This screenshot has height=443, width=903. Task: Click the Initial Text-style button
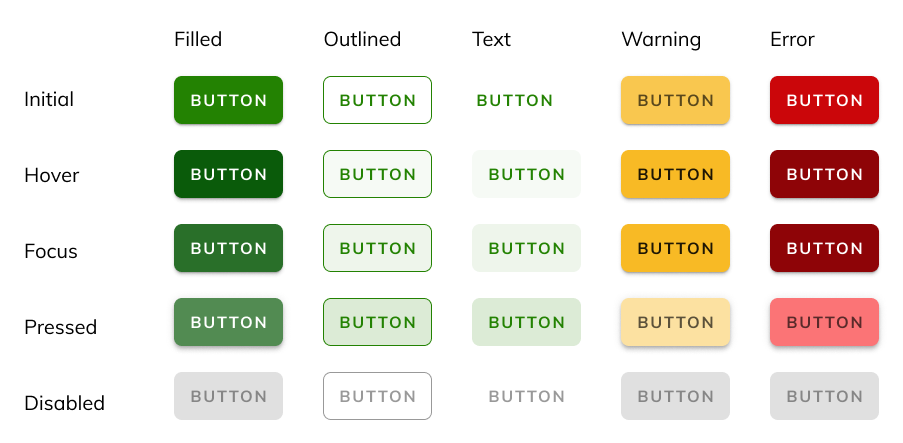click(514, 100)
